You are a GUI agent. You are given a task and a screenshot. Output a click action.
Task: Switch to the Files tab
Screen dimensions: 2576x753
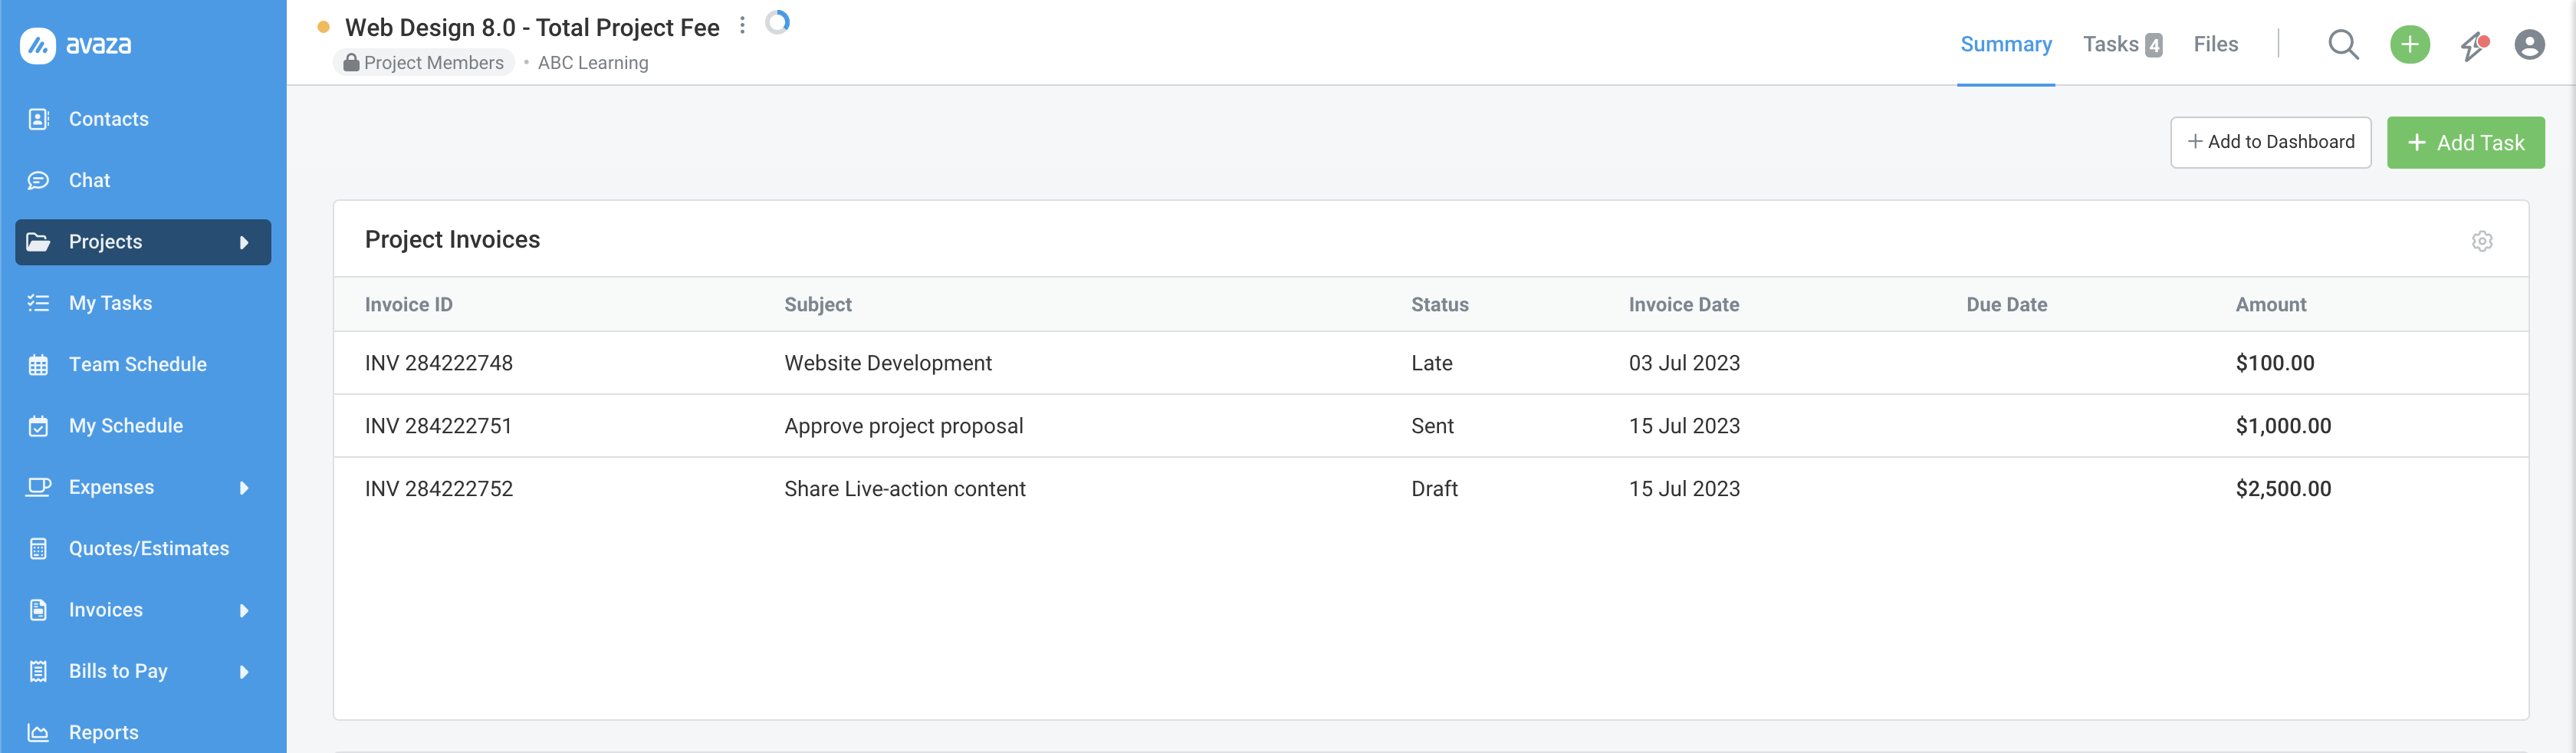pyautogui.click(x=2215, y=44)
